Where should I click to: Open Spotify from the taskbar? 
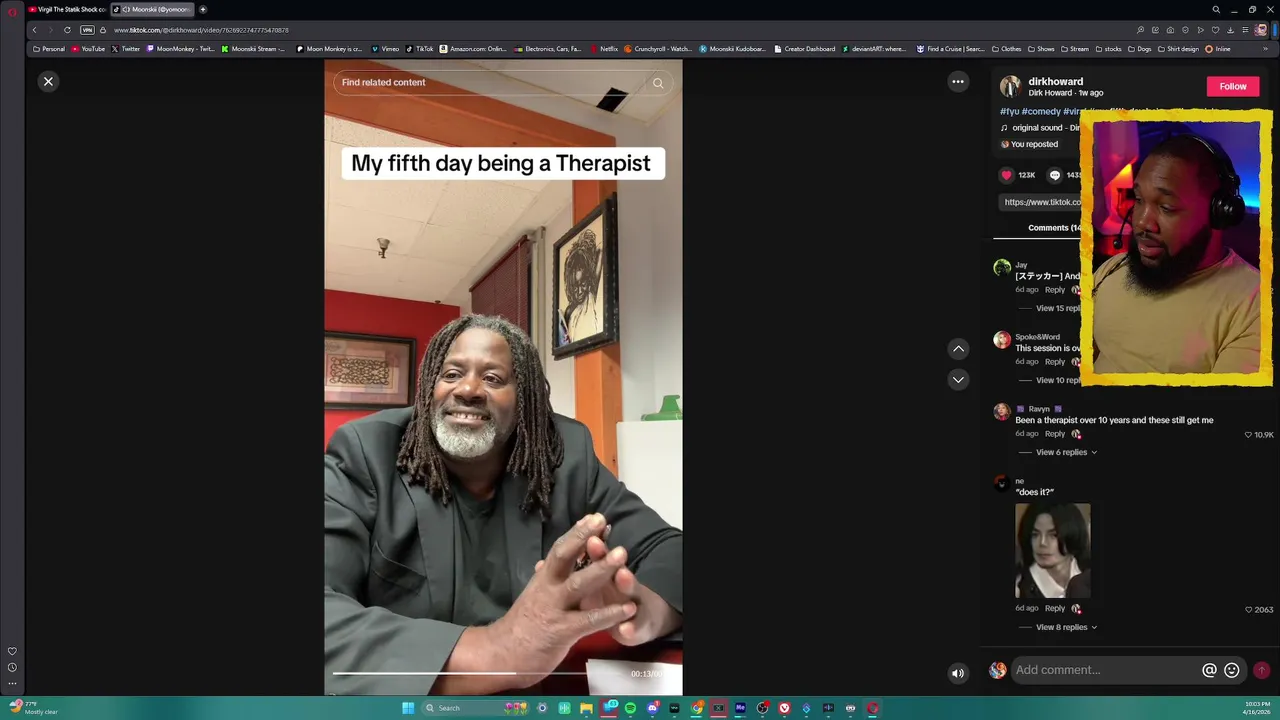tap(630, 708)
